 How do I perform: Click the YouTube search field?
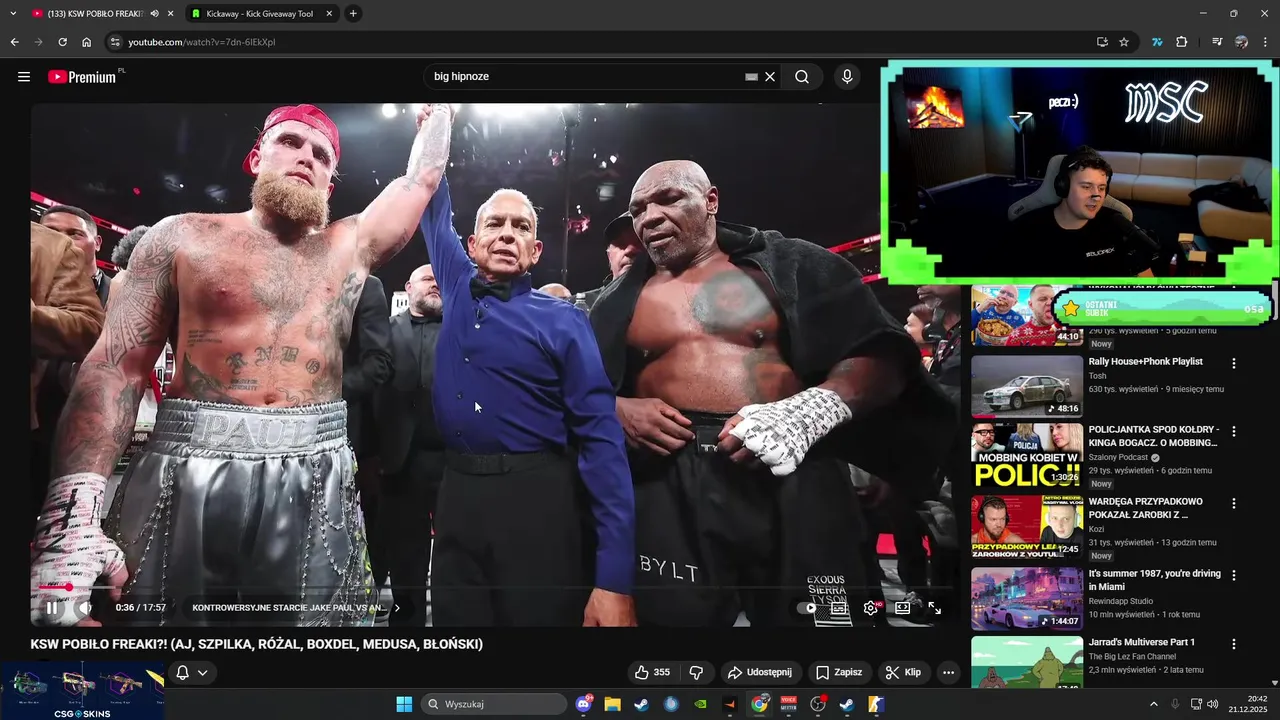tap(585, 76)
